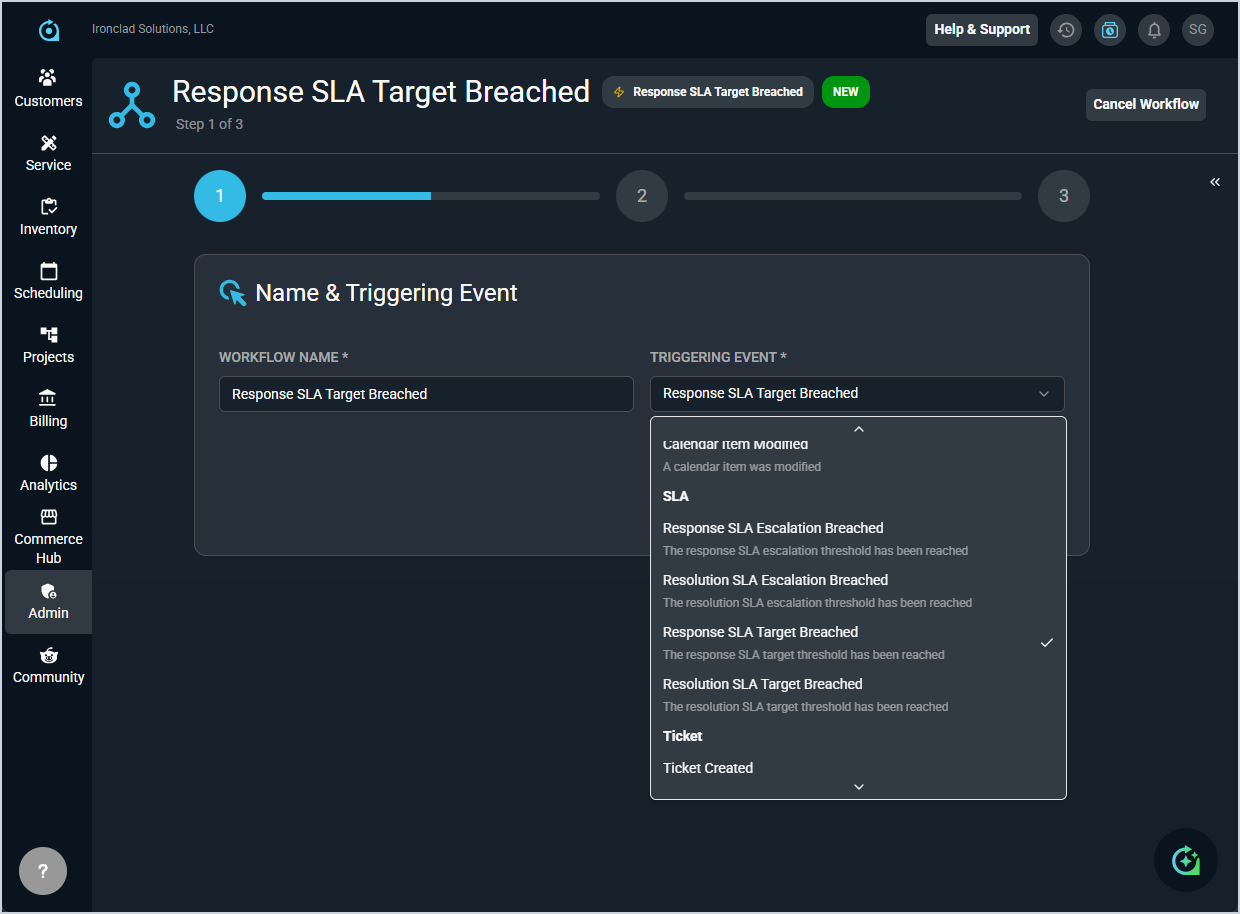Open the Customers section
This screenshot has width=1240, height=914.
[x=48, y=89]
